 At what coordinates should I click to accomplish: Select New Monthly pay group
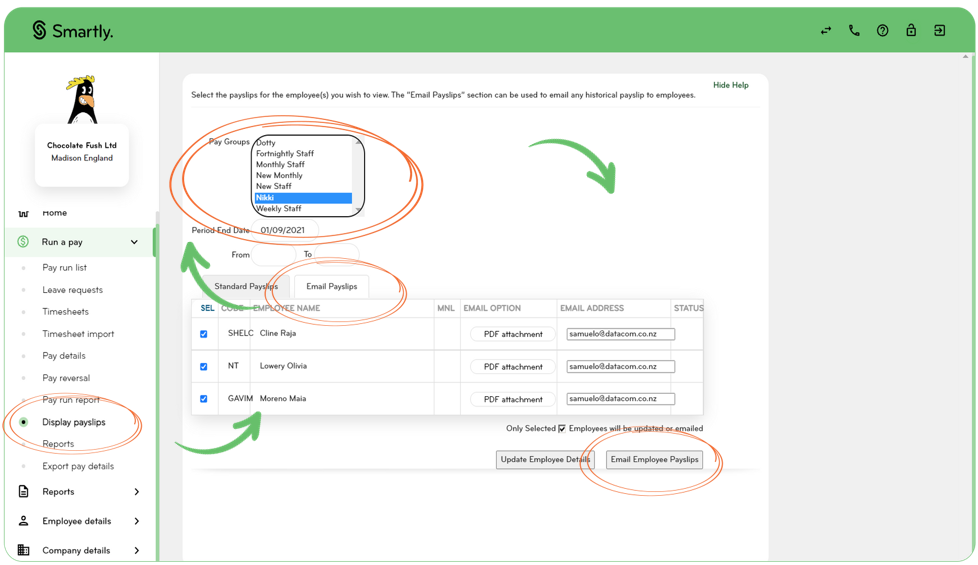coord(304,176)
